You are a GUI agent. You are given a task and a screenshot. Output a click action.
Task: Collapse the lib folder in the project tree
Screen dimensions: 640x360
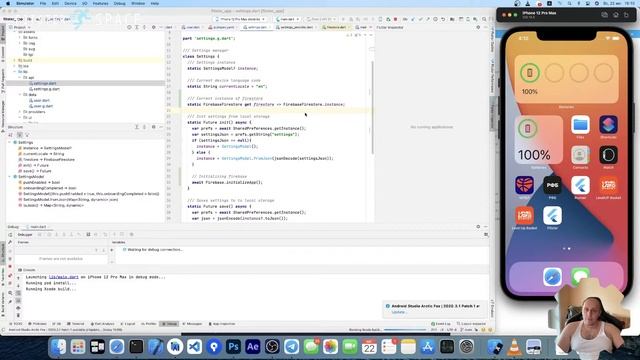coord(15,72)
